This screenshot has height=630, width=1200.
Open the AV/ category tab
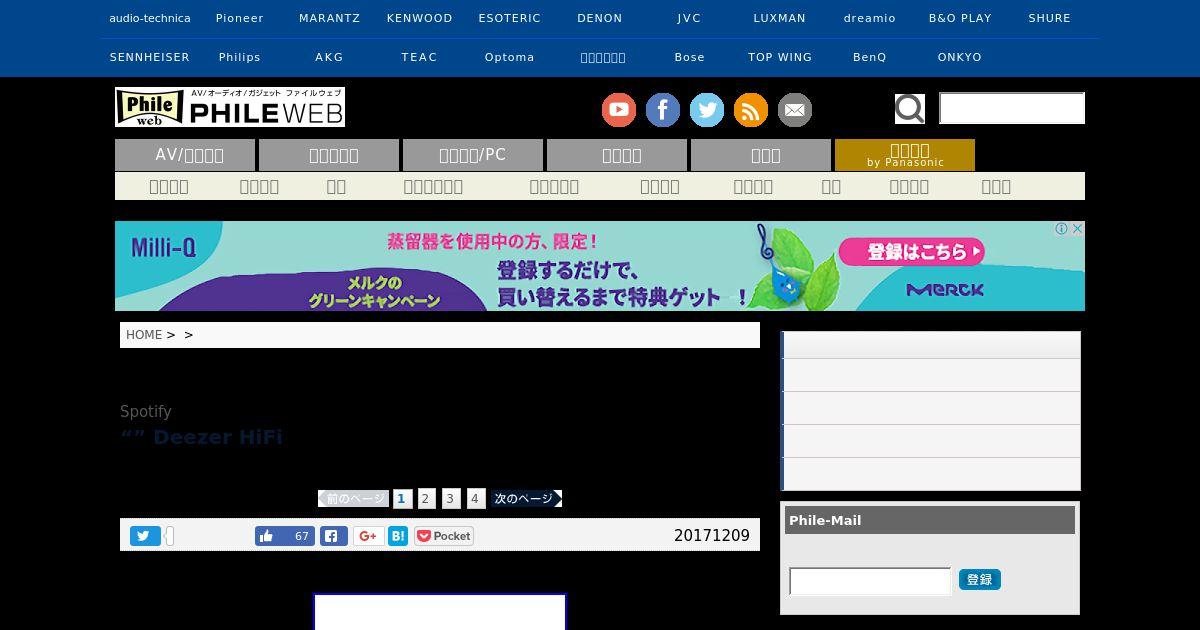click(185, 155)
